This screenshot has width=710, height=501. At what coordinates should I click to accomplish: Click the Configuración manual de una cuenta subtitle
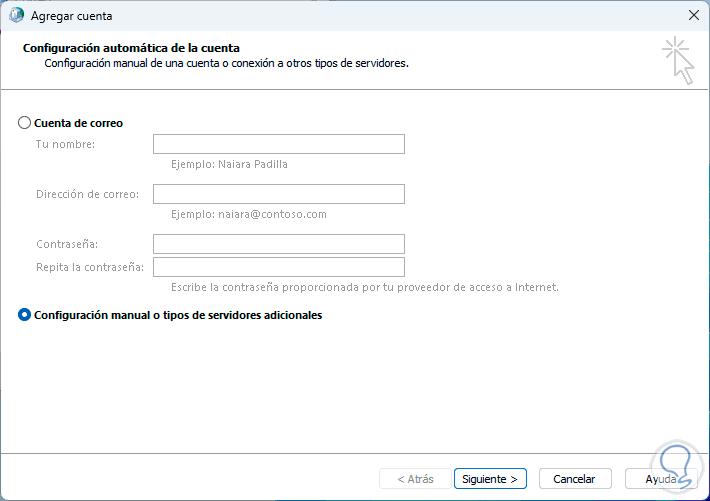(226, 63)
